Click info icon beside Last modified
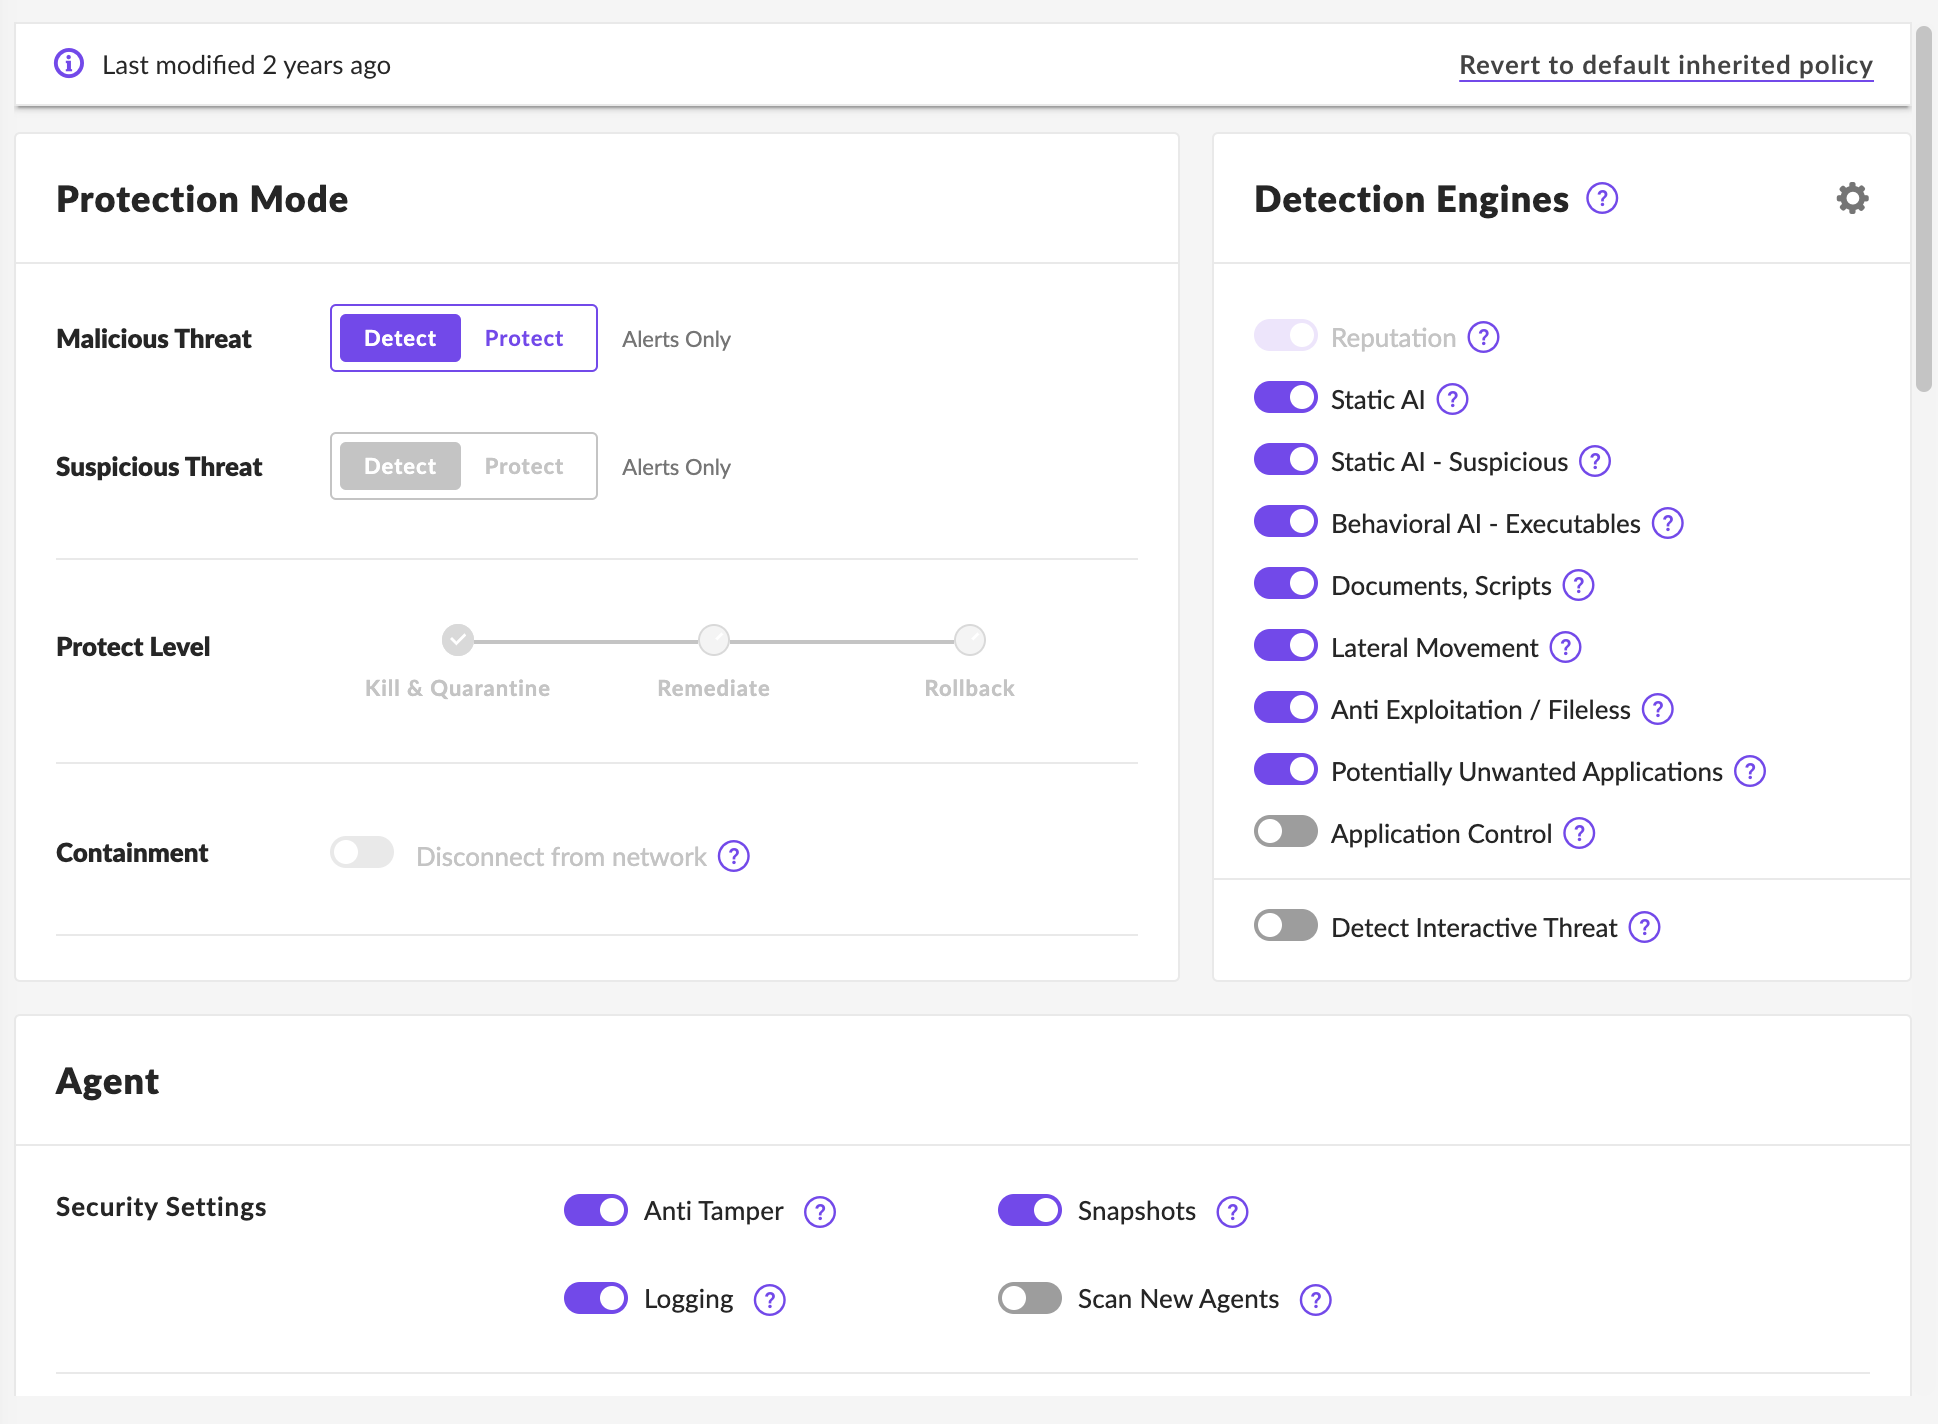 coord(69,64)
